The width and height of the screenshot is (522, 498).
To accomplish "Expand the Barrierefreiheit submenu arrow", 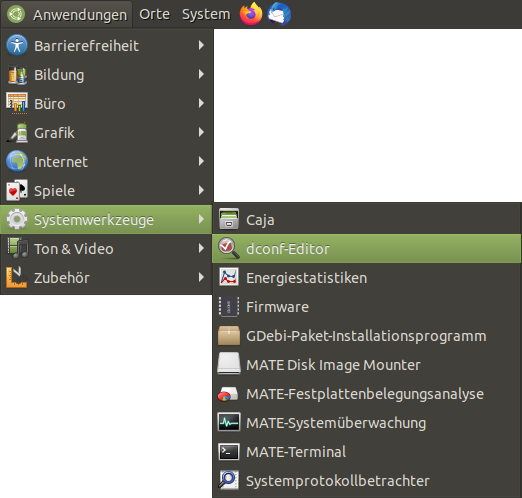I will (201, 45).
